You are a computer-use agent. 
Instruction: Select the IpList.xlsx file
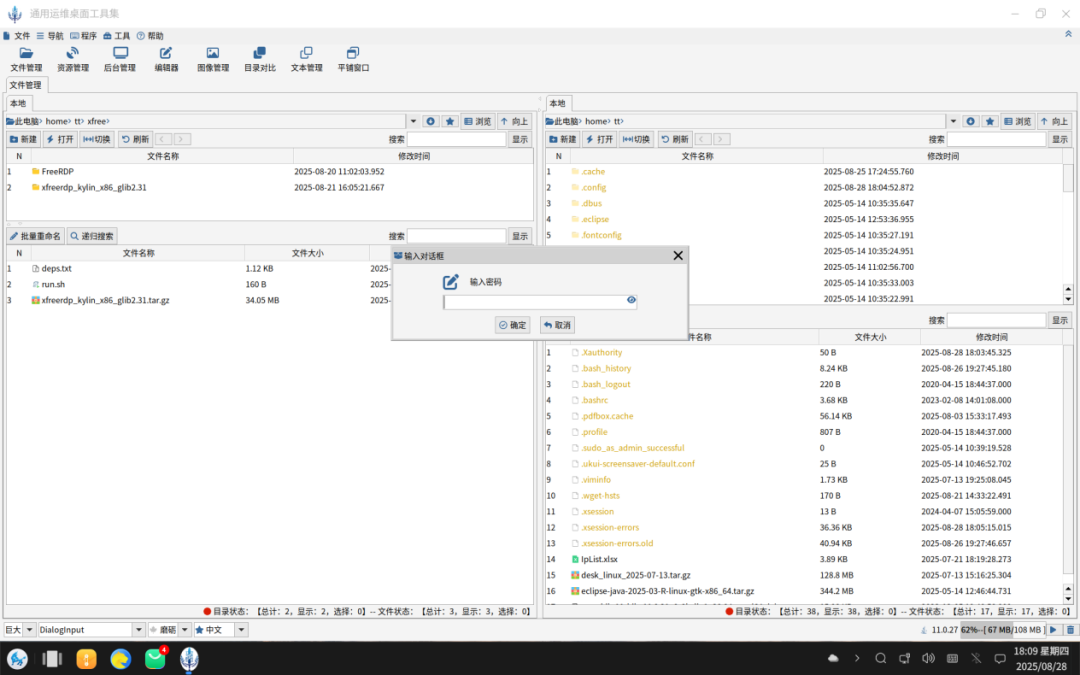pos(804,559)
